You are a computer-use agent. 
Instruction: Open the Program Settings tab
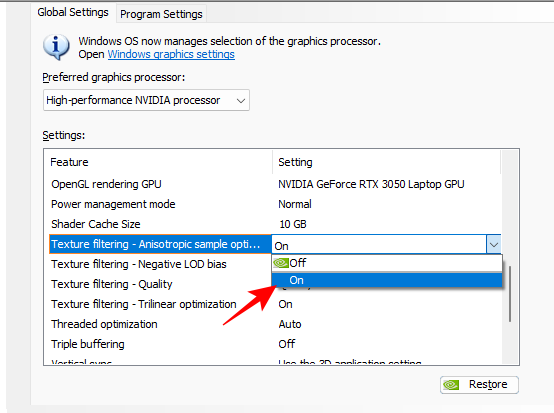tap(161, 14)
